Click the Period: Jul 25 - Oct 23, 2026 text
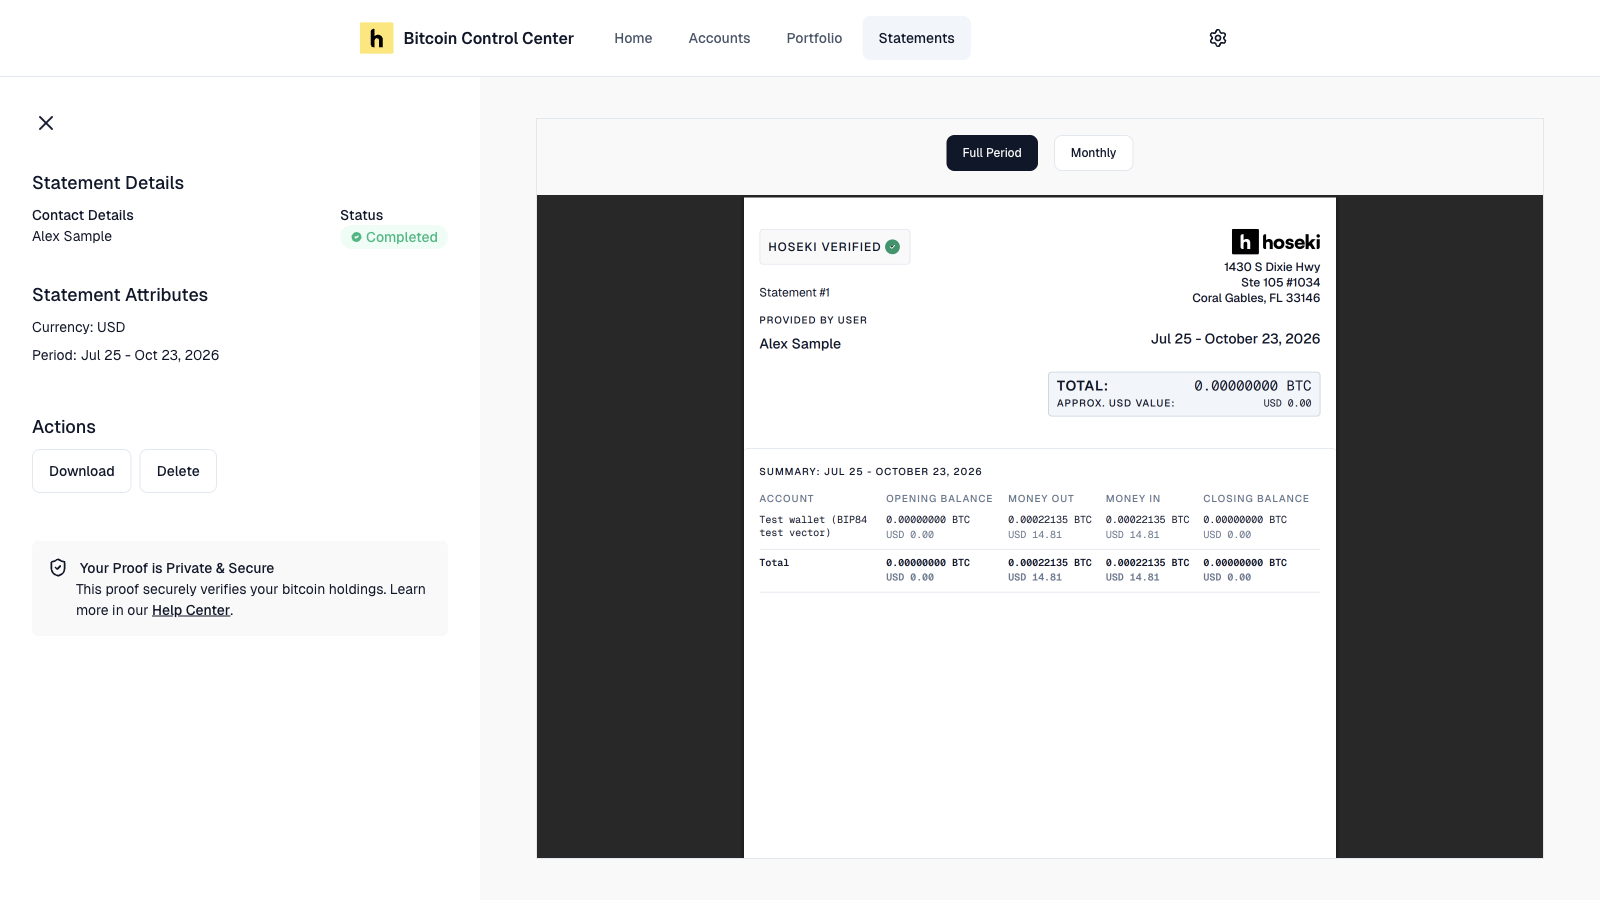Screen dimensions: 1600x900 coord(125,355)
